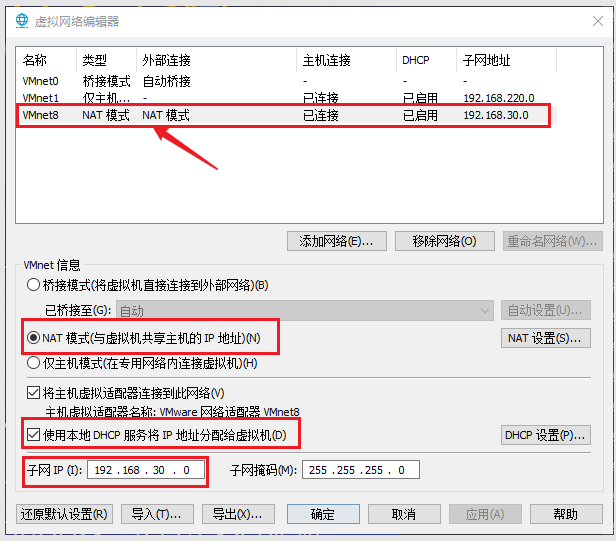Toggle 将主机虚拟适配器连接到此网络 checkbox

(33, 393)
